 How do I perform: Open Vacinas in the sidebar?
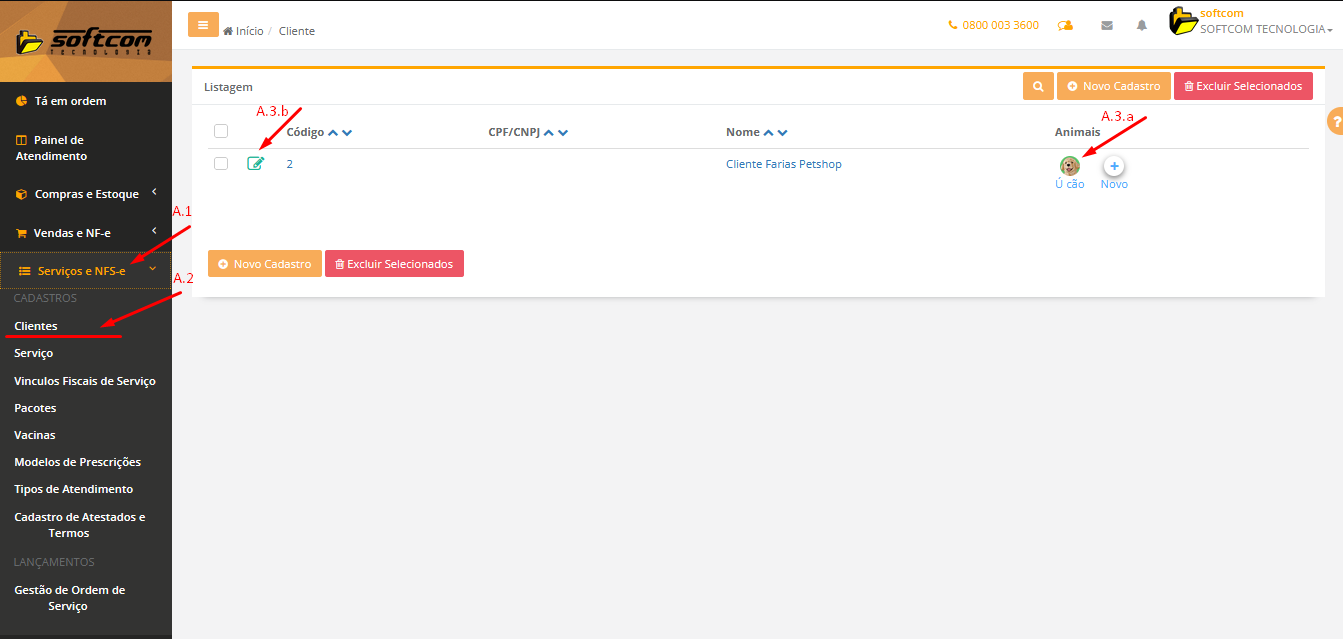[35, 435]
